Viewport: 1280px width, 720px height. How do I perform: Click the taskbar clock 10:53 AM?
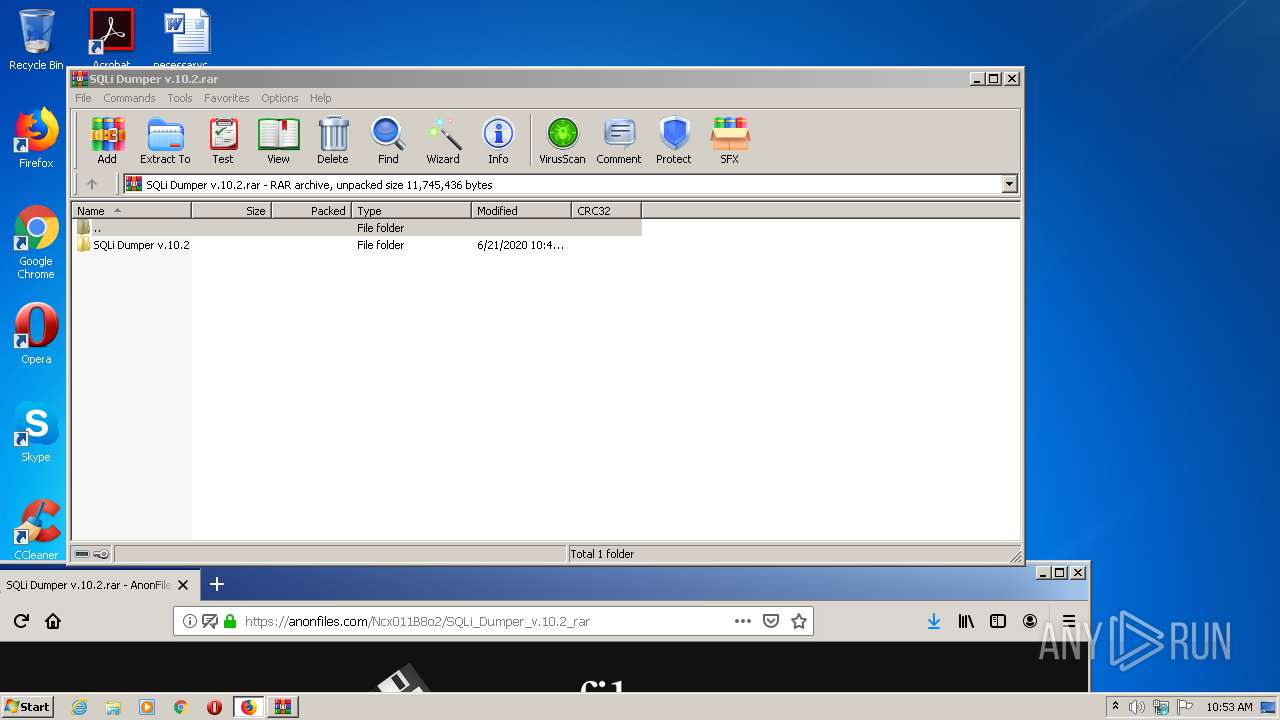pos(1229,707)
